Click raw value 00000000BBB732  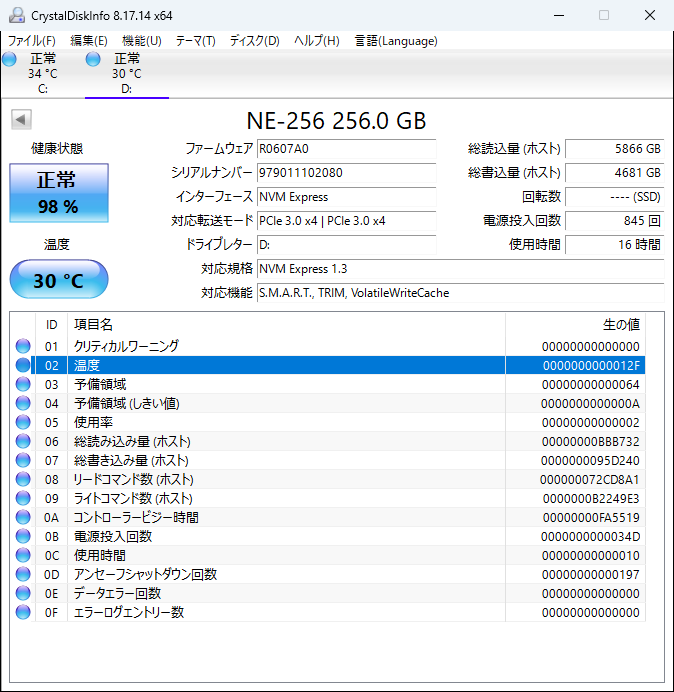click(591, 441)
